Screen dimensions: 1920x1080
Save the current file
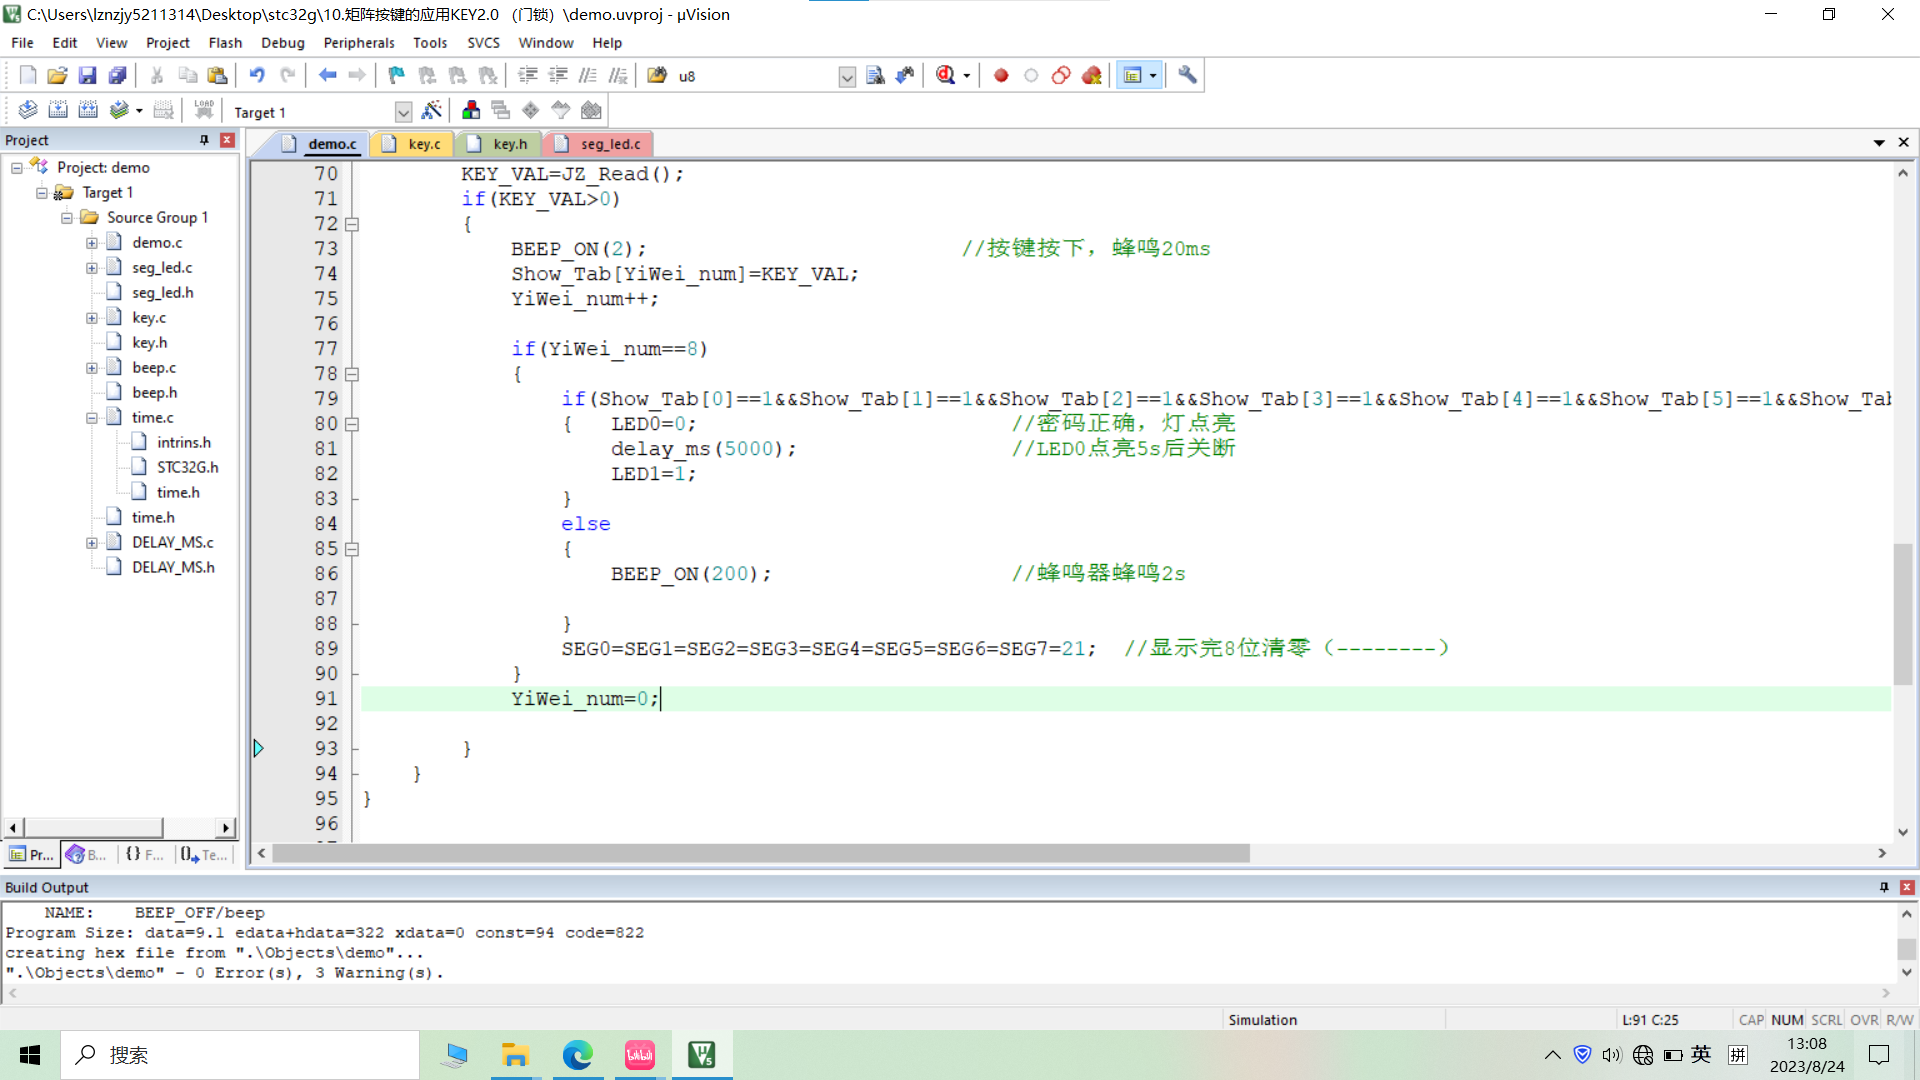pyautogui.click(x=87, y=75)
